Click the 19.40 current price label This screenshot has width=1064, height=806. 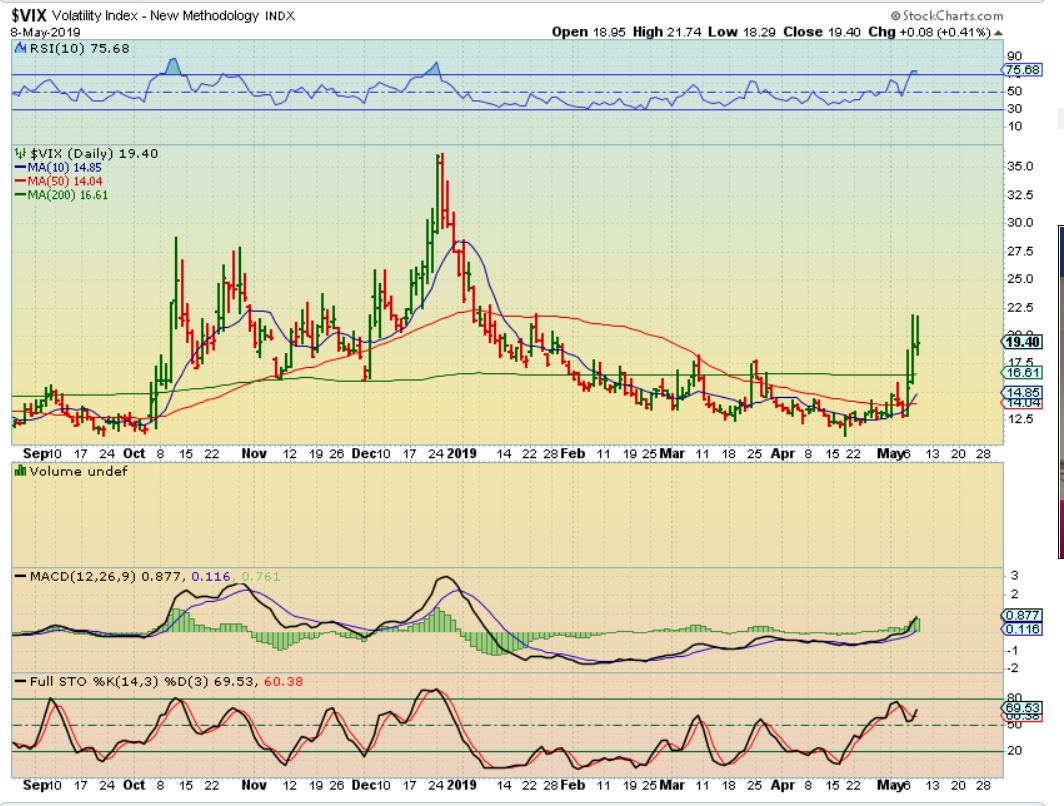[x=1021, y=341]
